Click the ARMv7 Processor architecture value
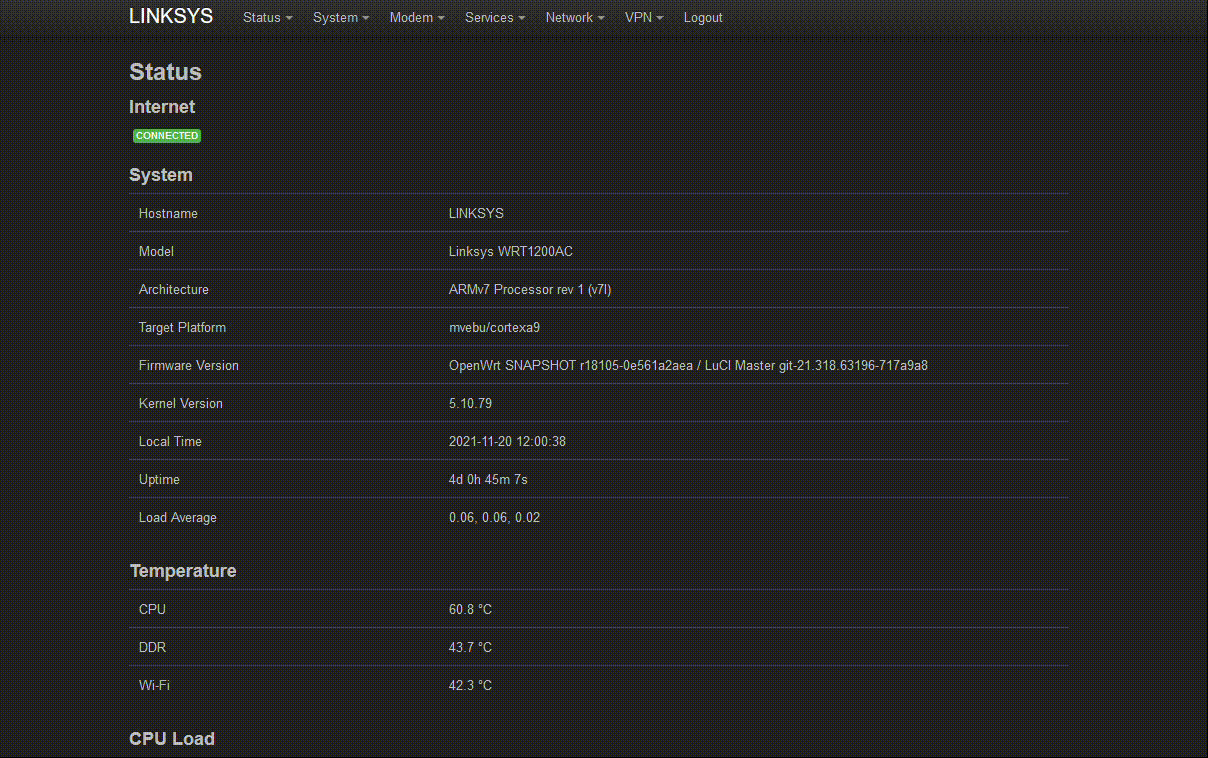 [x=530, y=289]
